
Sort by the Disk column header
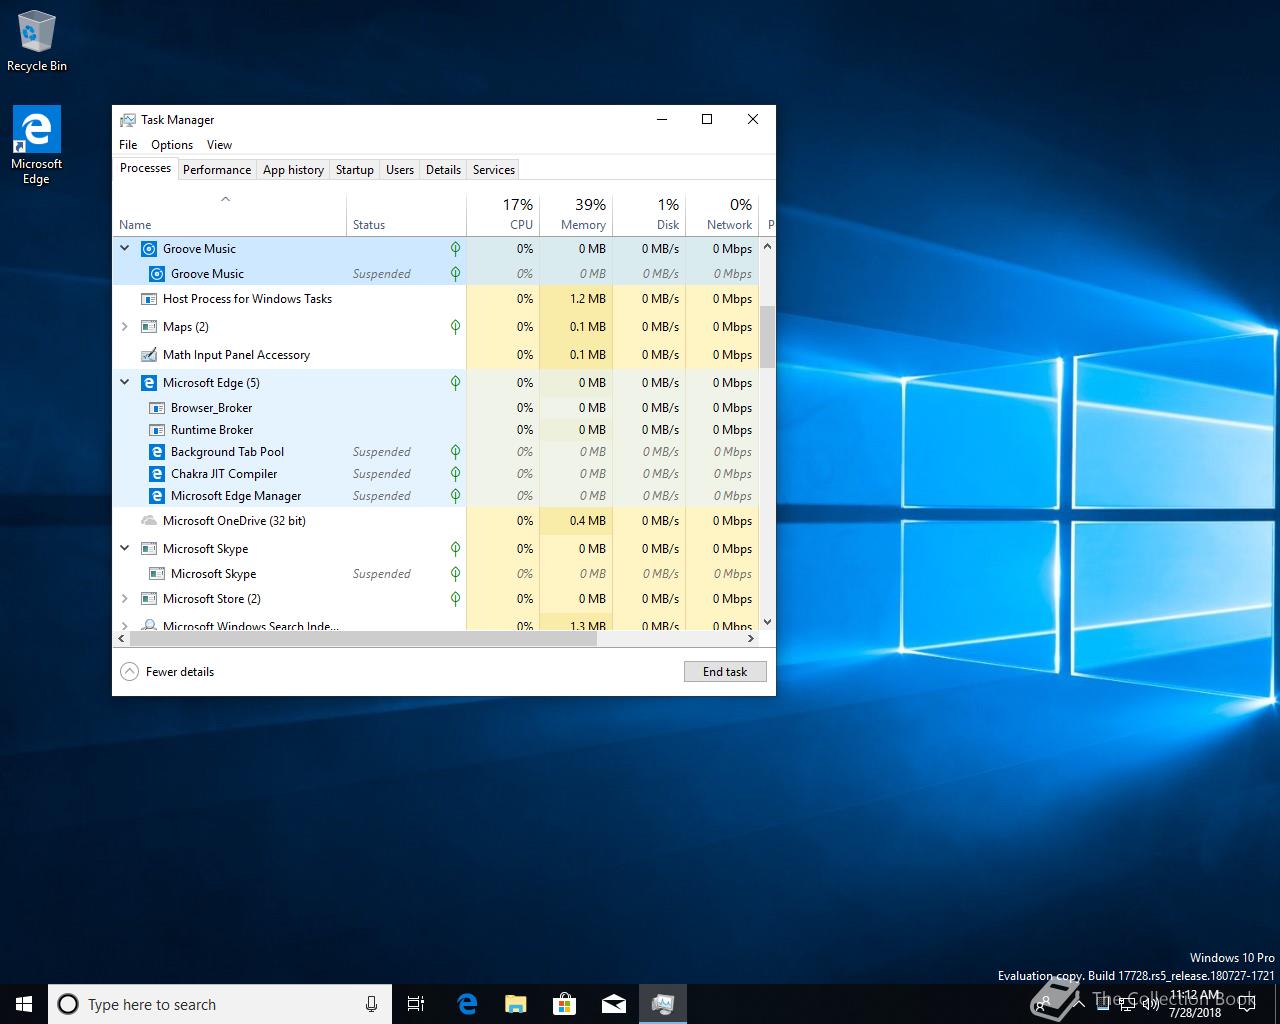coord(649,214)
